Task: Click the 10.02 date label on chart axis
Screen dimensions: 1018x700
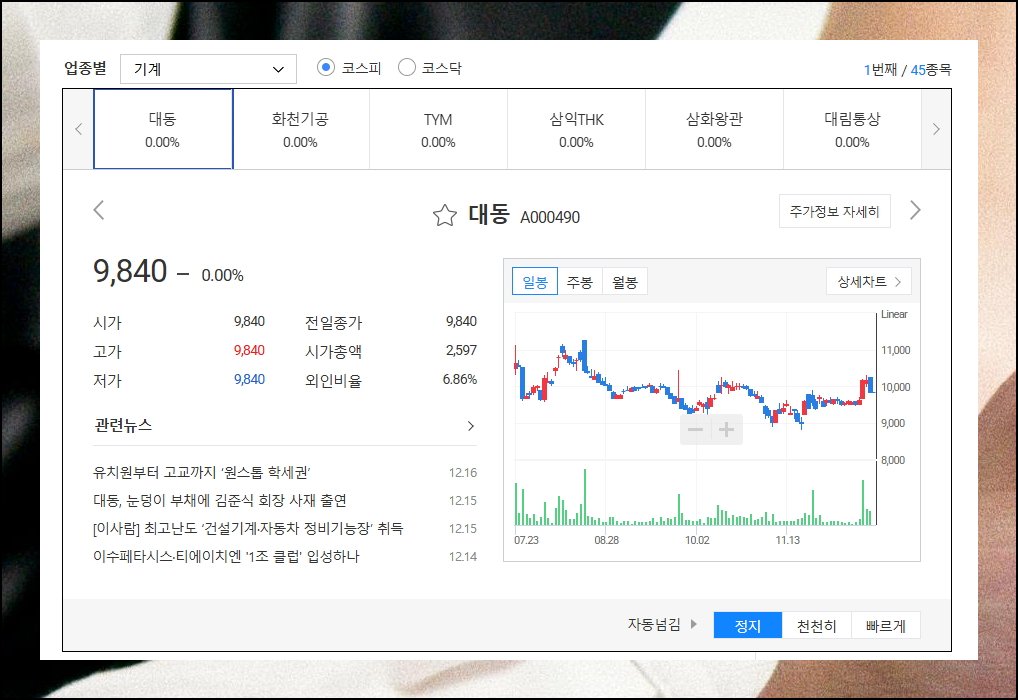Action: click(x=697, y=540)
